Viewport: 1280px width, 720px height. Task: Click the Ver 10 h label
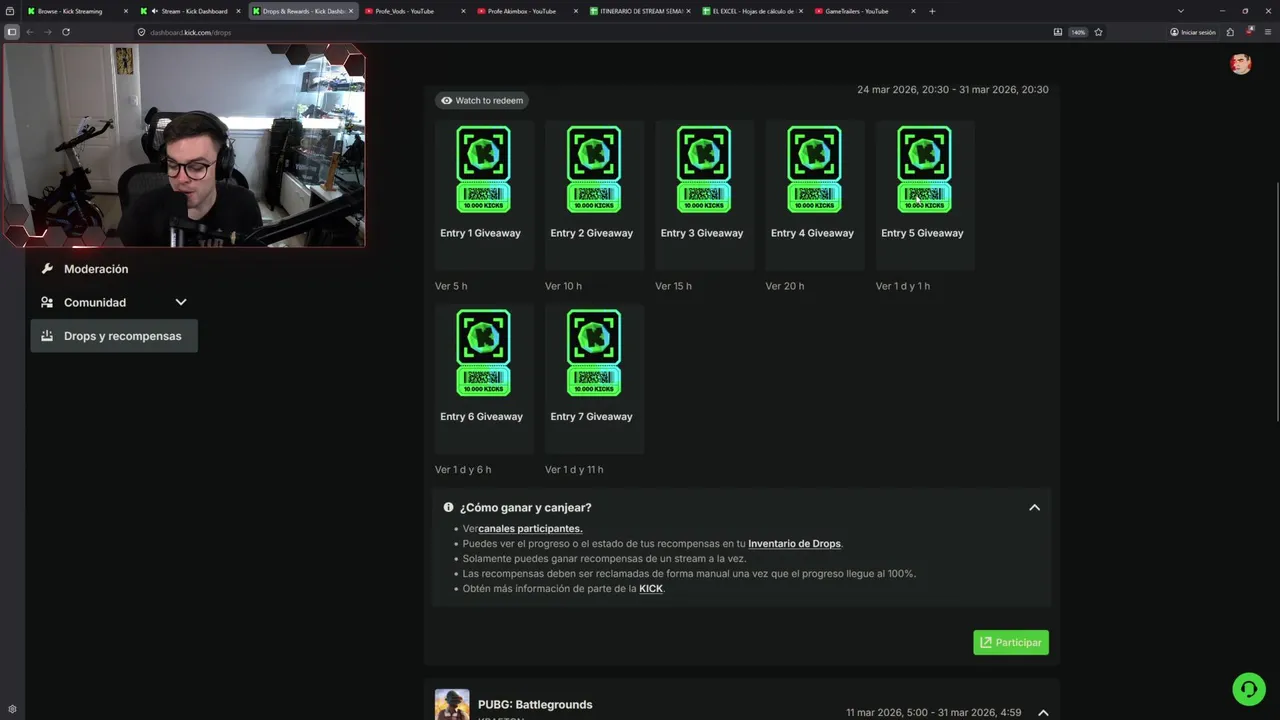563,286
